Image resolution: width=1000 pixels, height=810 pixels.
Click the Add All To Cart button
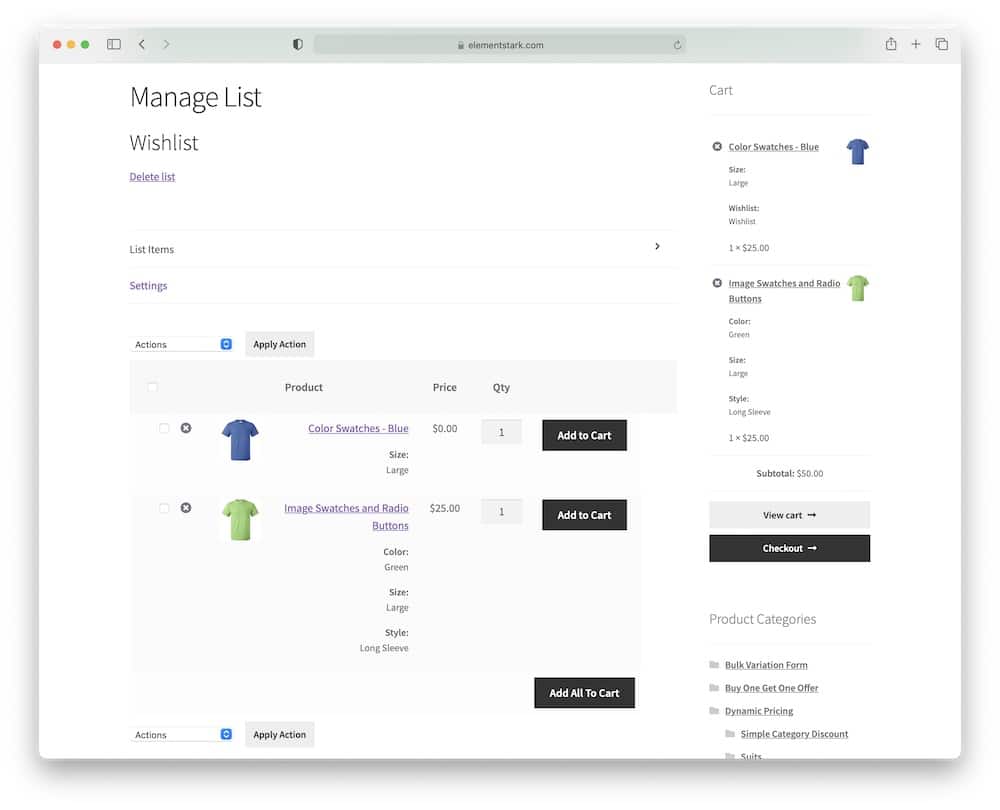click(584, 693)
